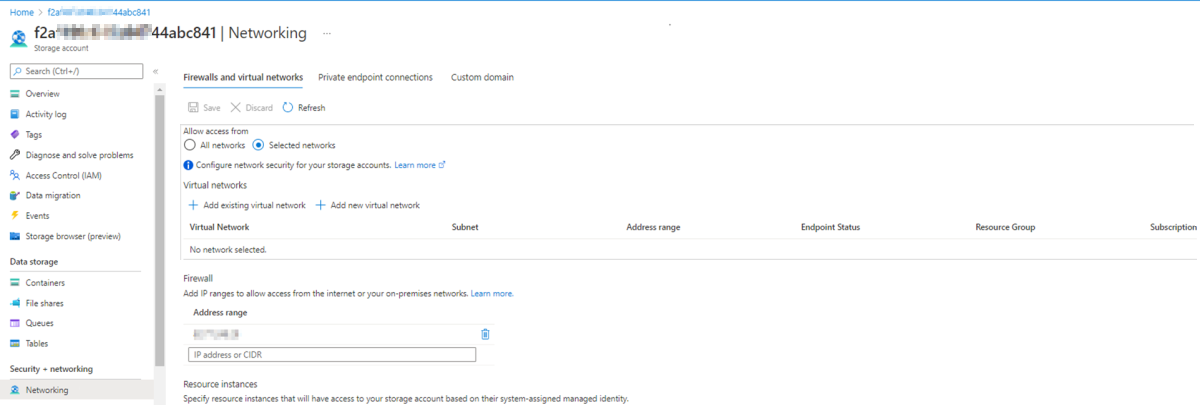Click the plus icon for existing virtual network
The image size is (1200, 405).
coord(193,205)
